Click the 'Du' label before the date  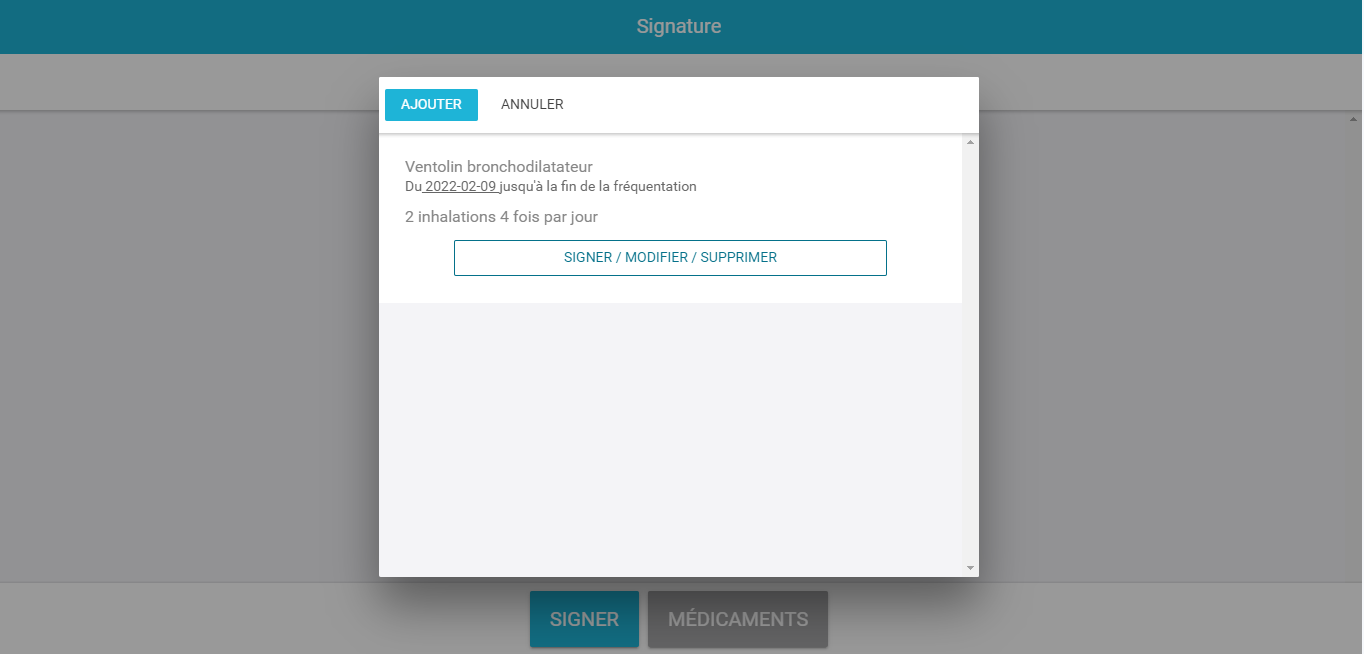pyautogui.click(x=413, y=187)
